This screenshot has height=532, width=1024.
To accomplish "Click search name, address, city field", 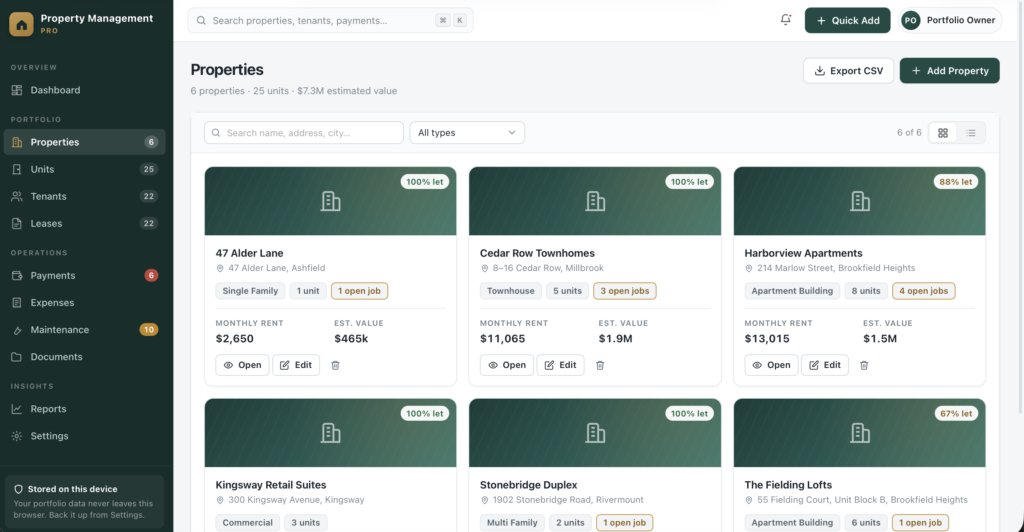I will point(304,133).
